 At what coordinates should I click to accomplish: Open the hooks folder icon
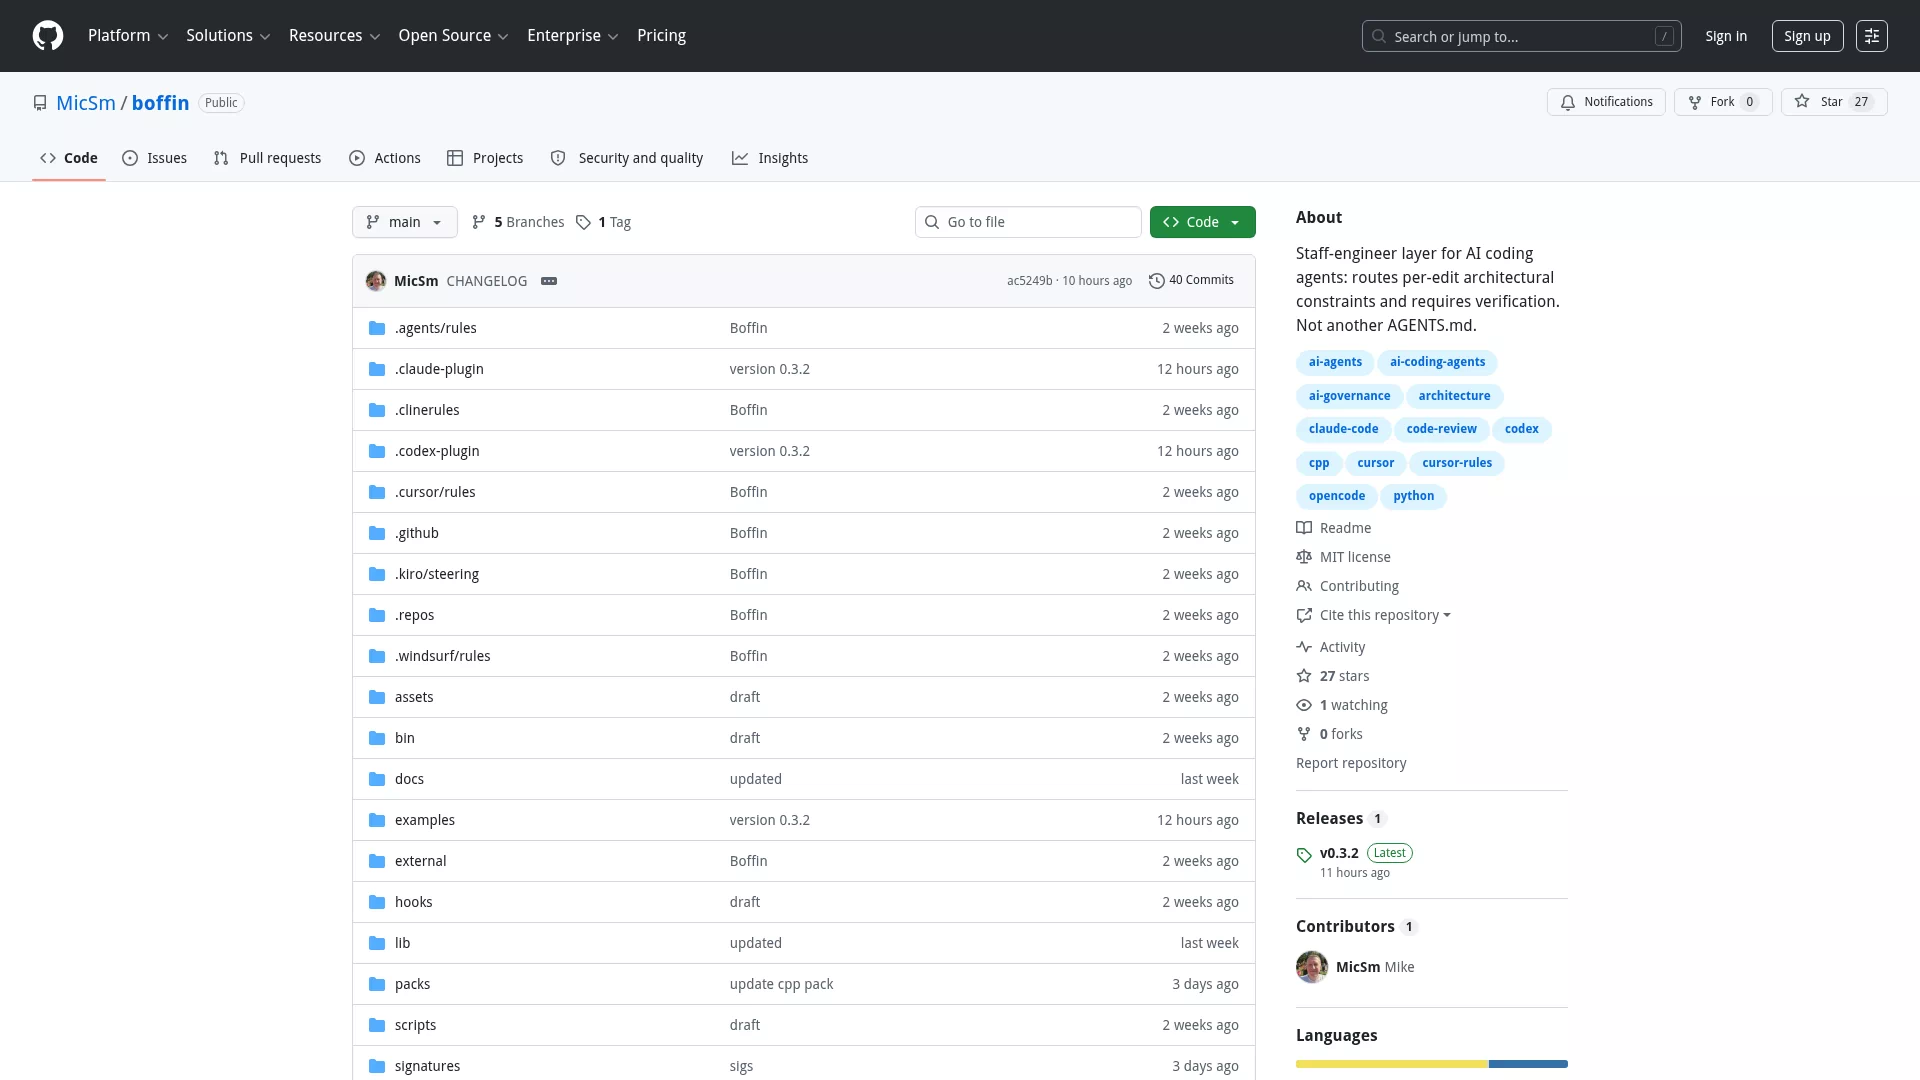point(377,902)
